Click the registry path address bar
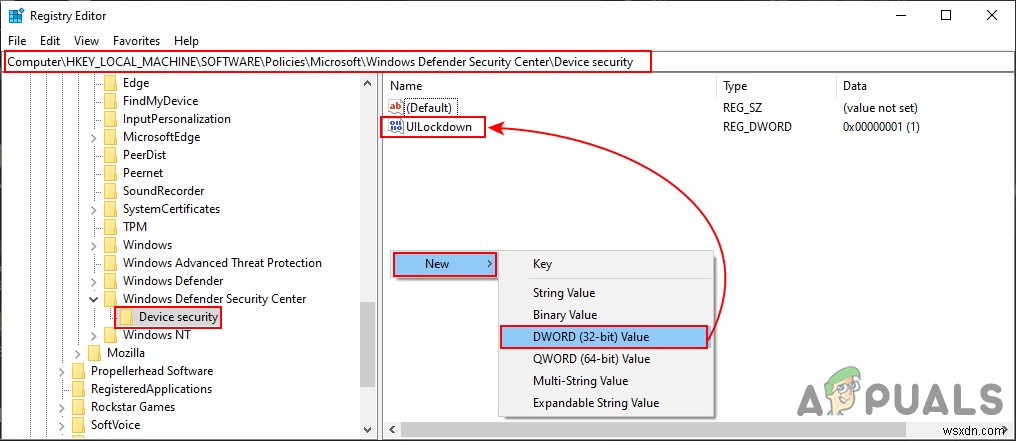Viewport: 1016px width, 441px height. [x=508, y=62]
